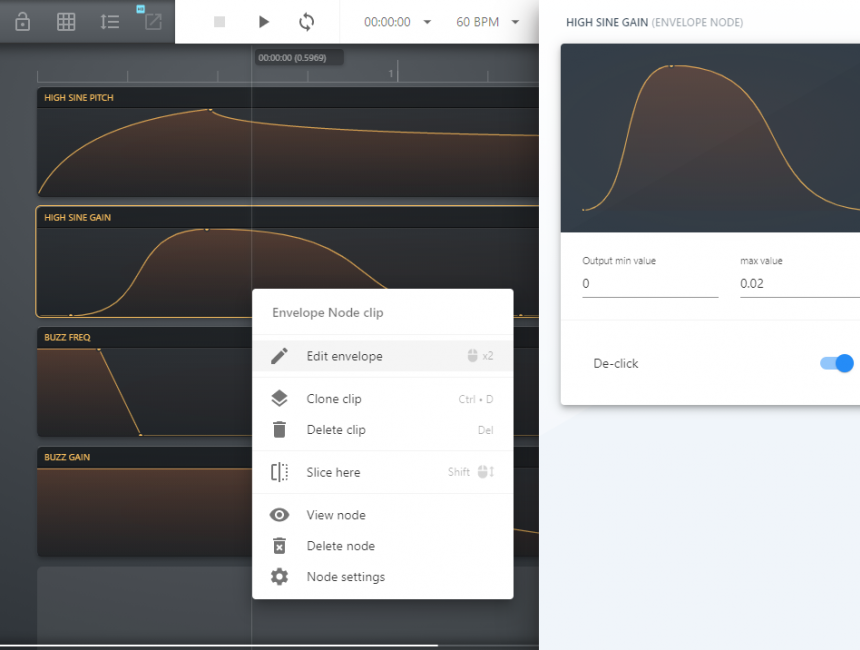
Task: Click the Output min value field
Action: 649,283
